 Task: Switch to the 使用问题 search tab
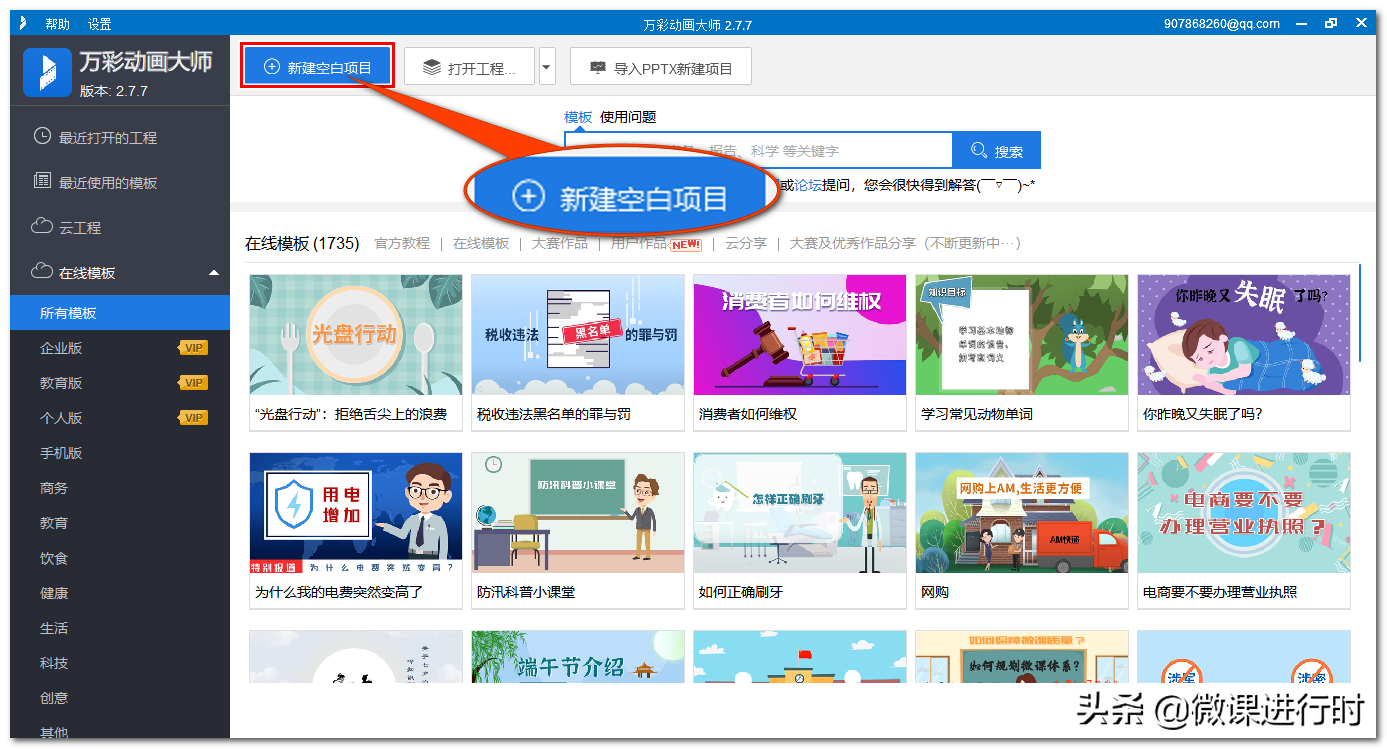coord(628,117)
